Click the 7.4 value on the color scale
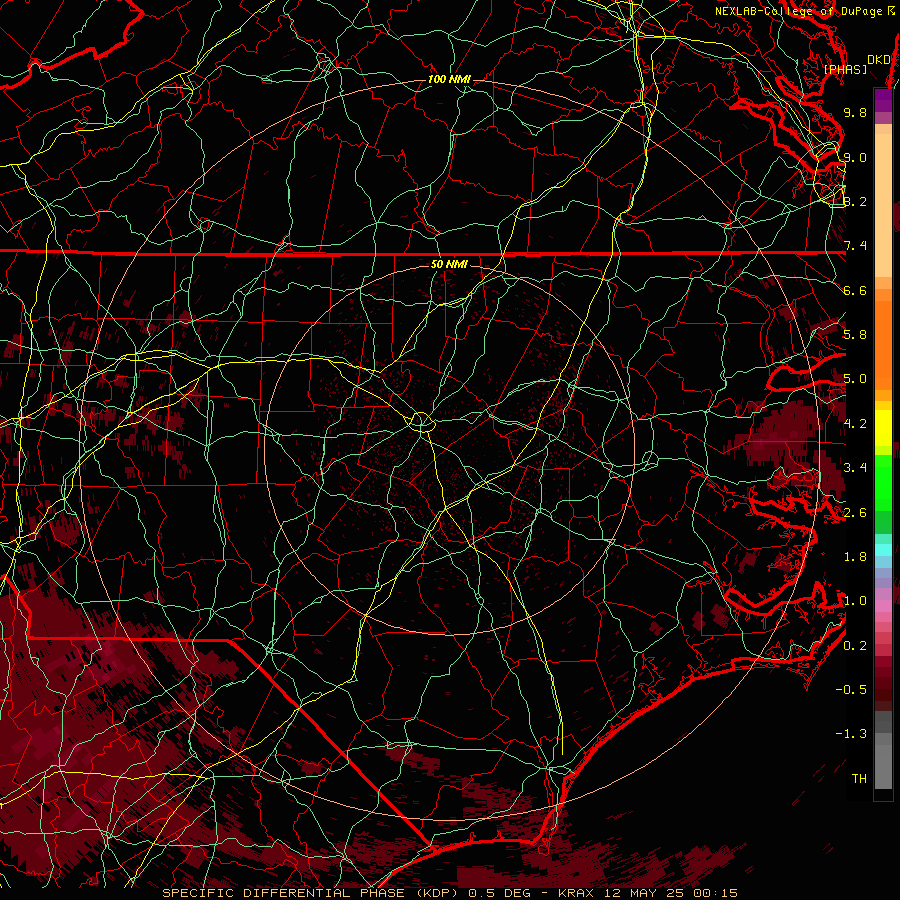The height and width of the screenshot is (900, 900). [855, 246]
